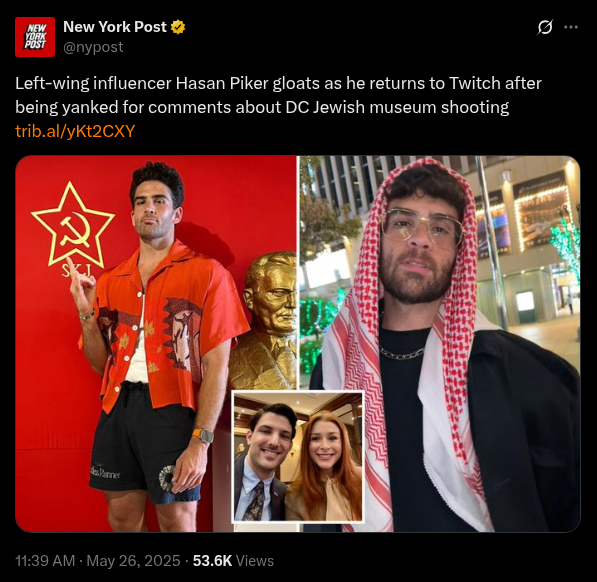Open the Grok explain-post icon
The image size is (597, 582).
(x=545, y=27)
